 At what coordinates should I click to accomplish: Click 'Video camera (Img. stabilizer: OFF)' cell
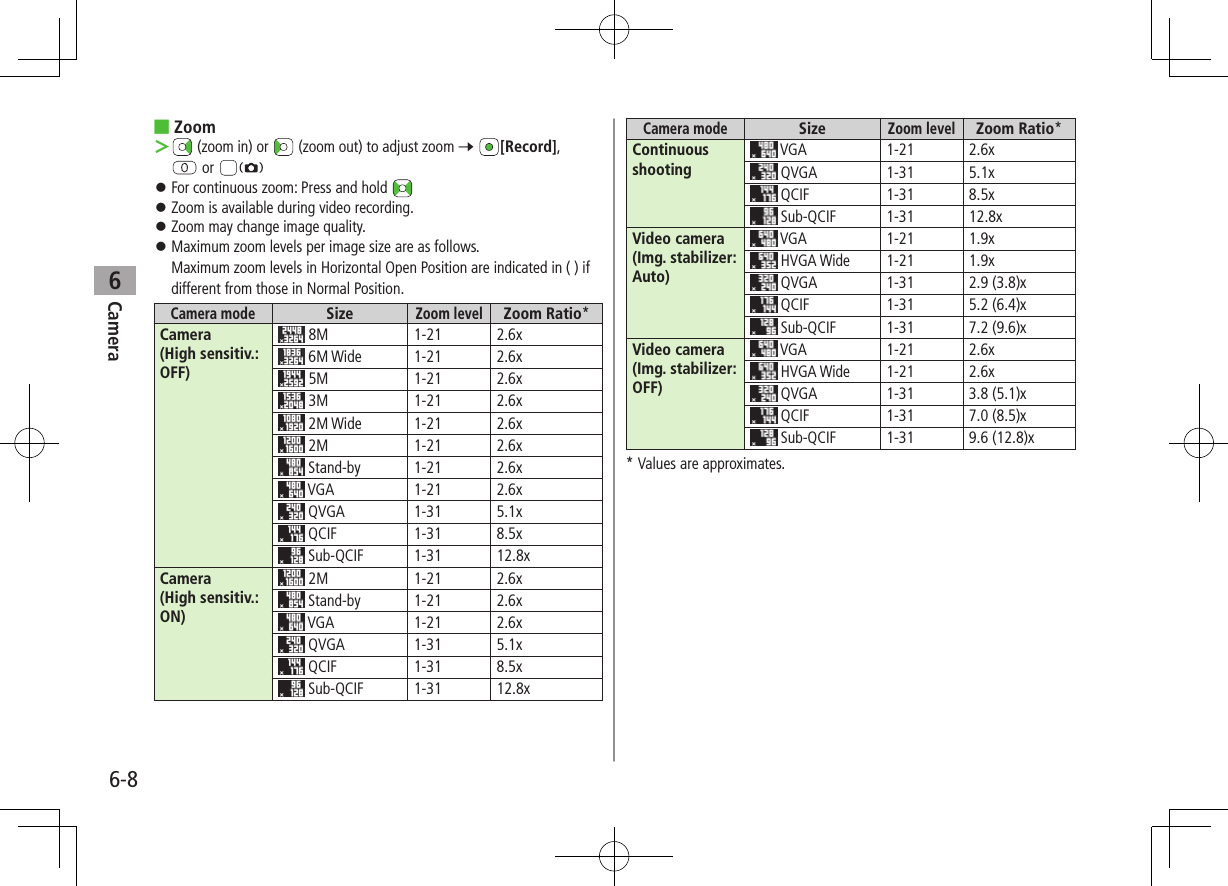pyautogui.click(x=685, y=394)
